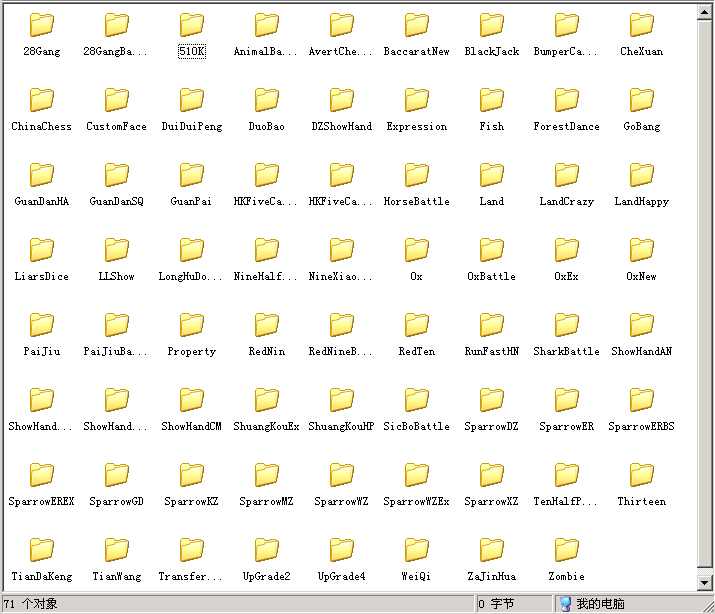Click the UpGrade4 folder icon

tap(342, 550)
